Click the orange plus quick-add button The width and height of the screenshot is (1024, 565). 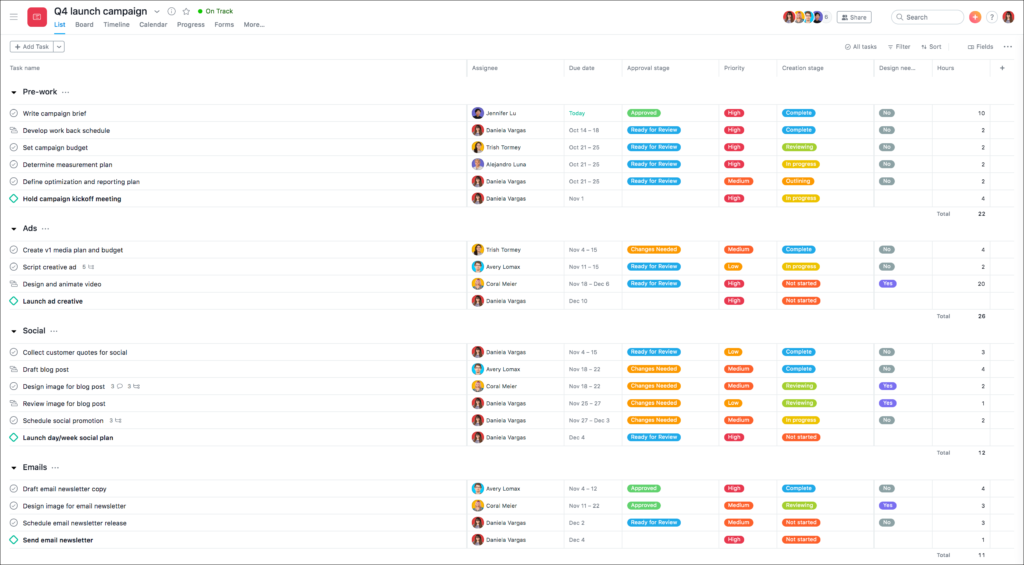(975, 17)
